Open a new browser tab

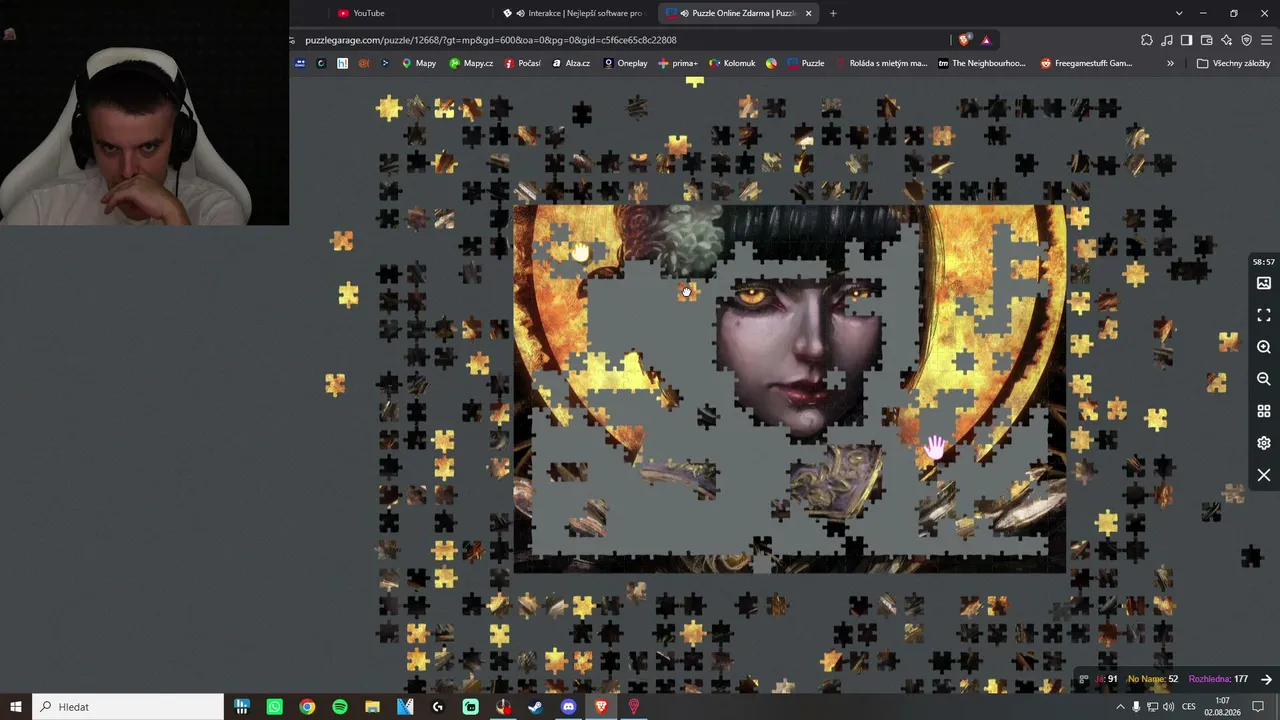833,13
